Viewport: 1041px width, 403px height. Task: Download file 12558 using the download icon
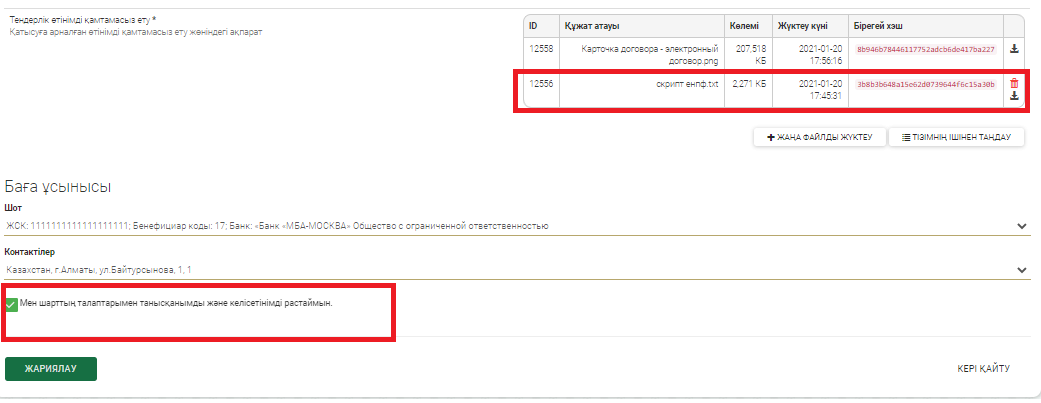(1014, 49)
